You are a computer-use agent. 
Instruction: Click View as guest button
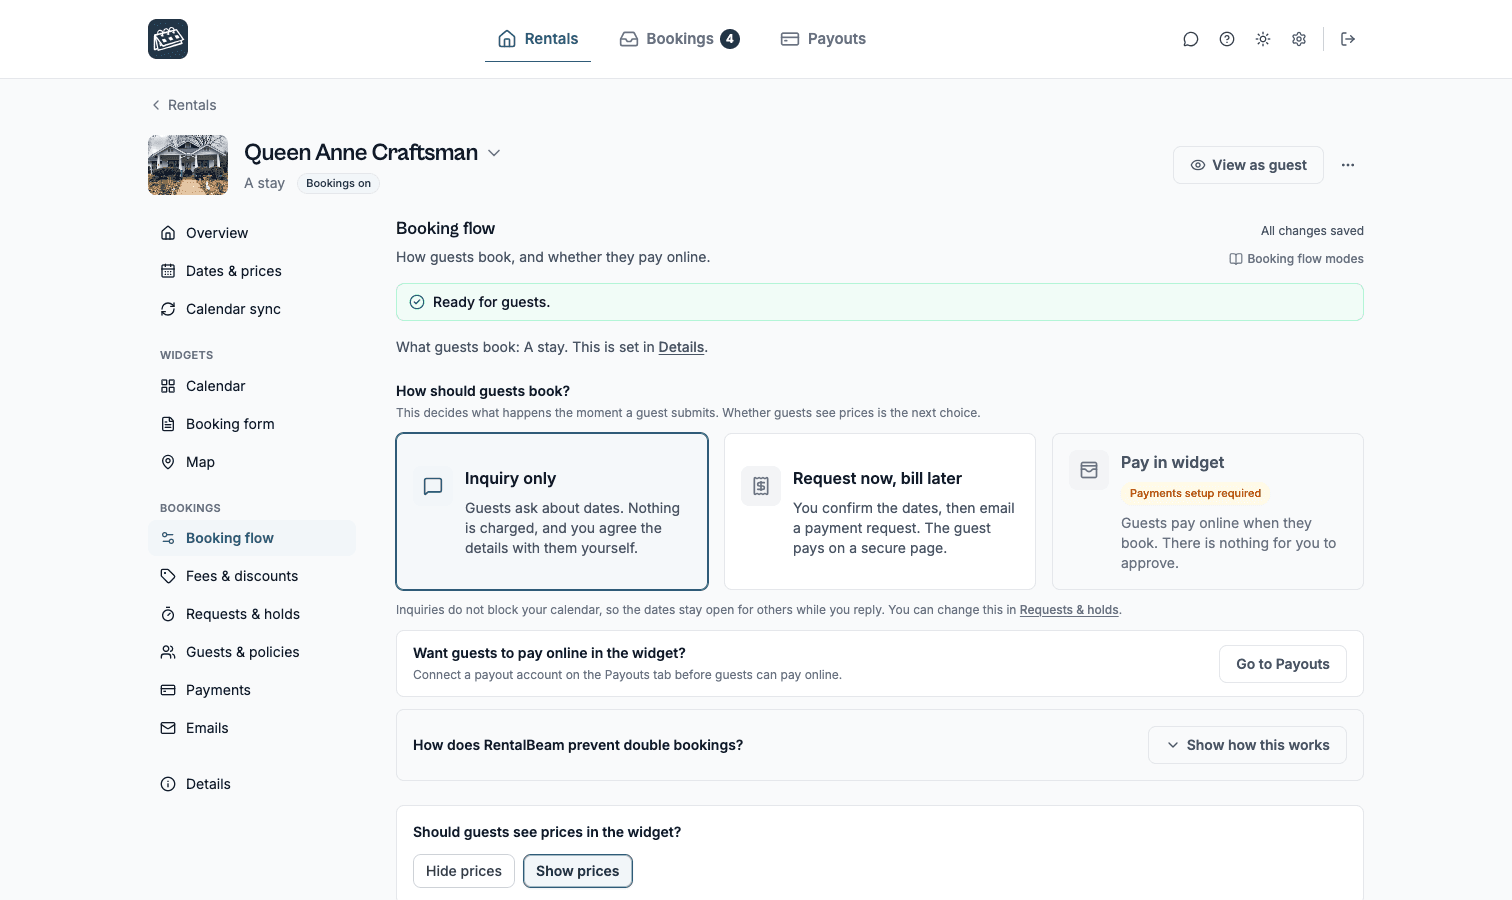click(1248, 165)
